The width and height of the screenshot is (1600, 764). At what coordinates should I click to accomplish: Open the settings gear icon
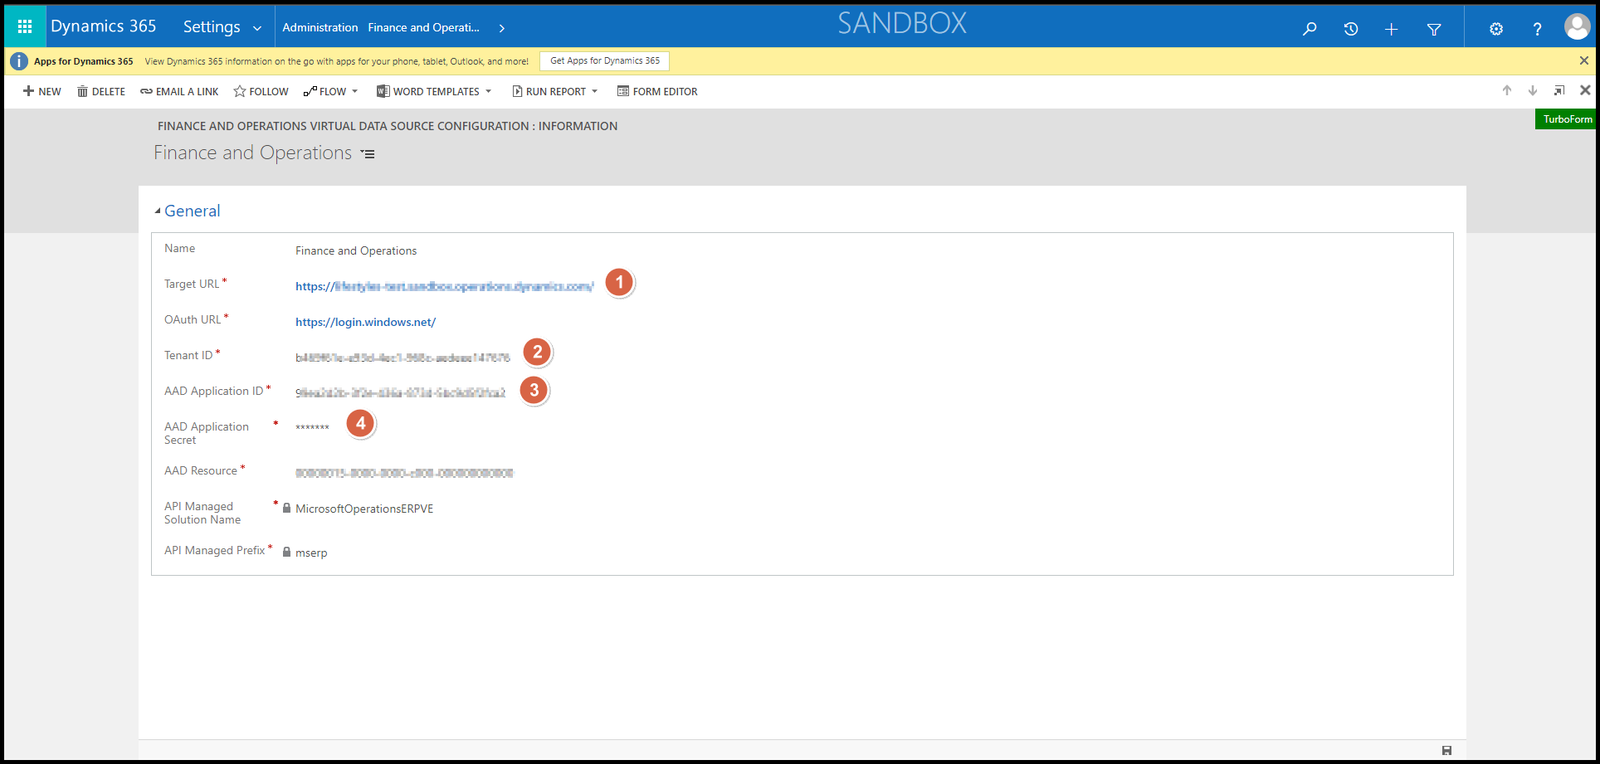point(1496,29)
